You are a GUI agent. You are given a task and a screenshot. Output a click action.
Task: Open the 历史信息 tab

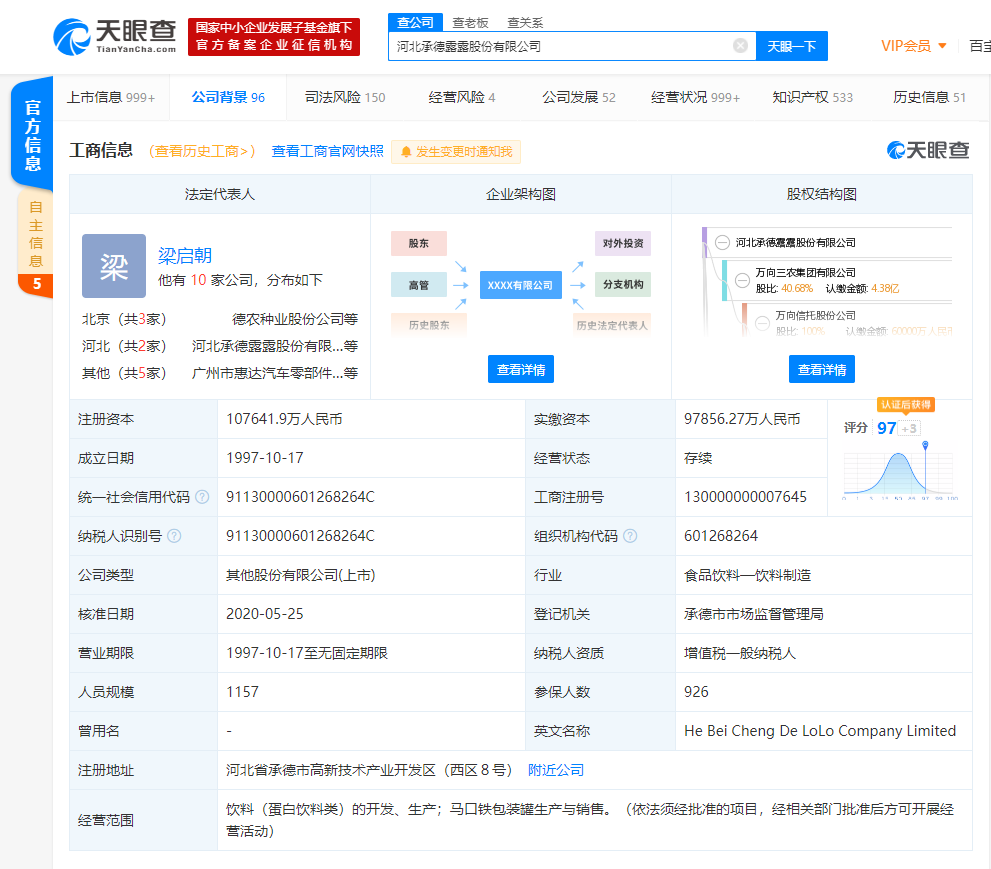click(930, 97)
